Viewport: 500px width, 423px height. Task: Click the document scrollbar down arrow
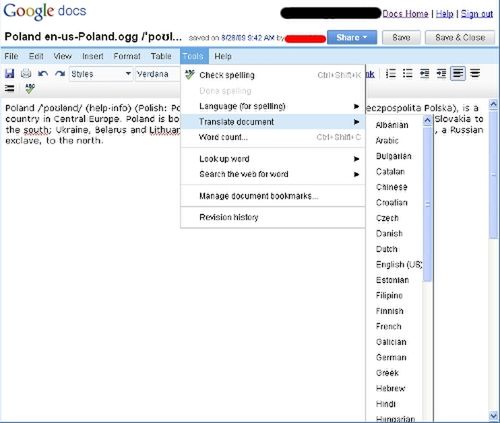(x=493, y=415)
